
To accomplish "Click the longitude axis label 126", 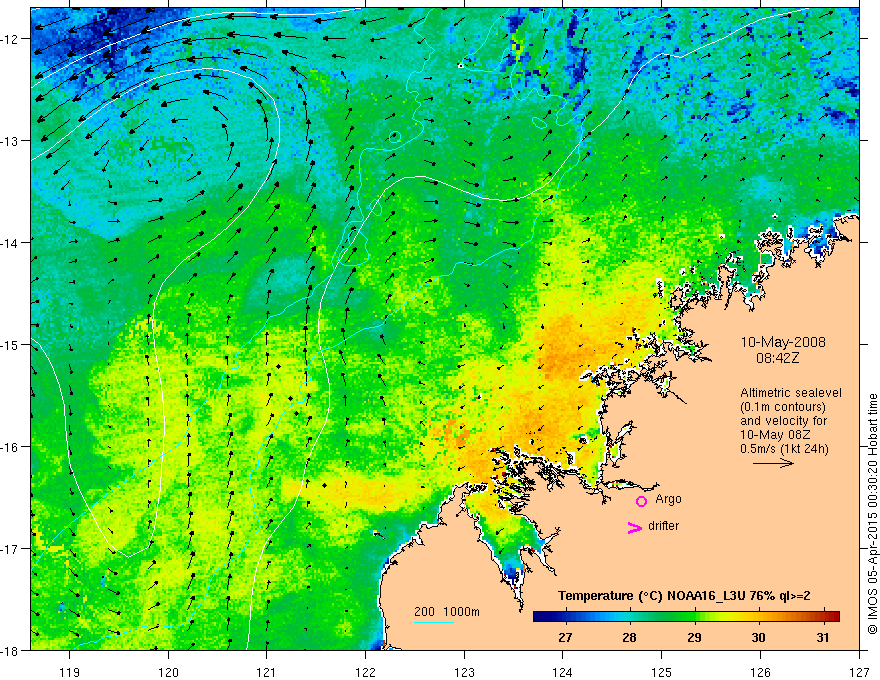I will pos(760,672).
